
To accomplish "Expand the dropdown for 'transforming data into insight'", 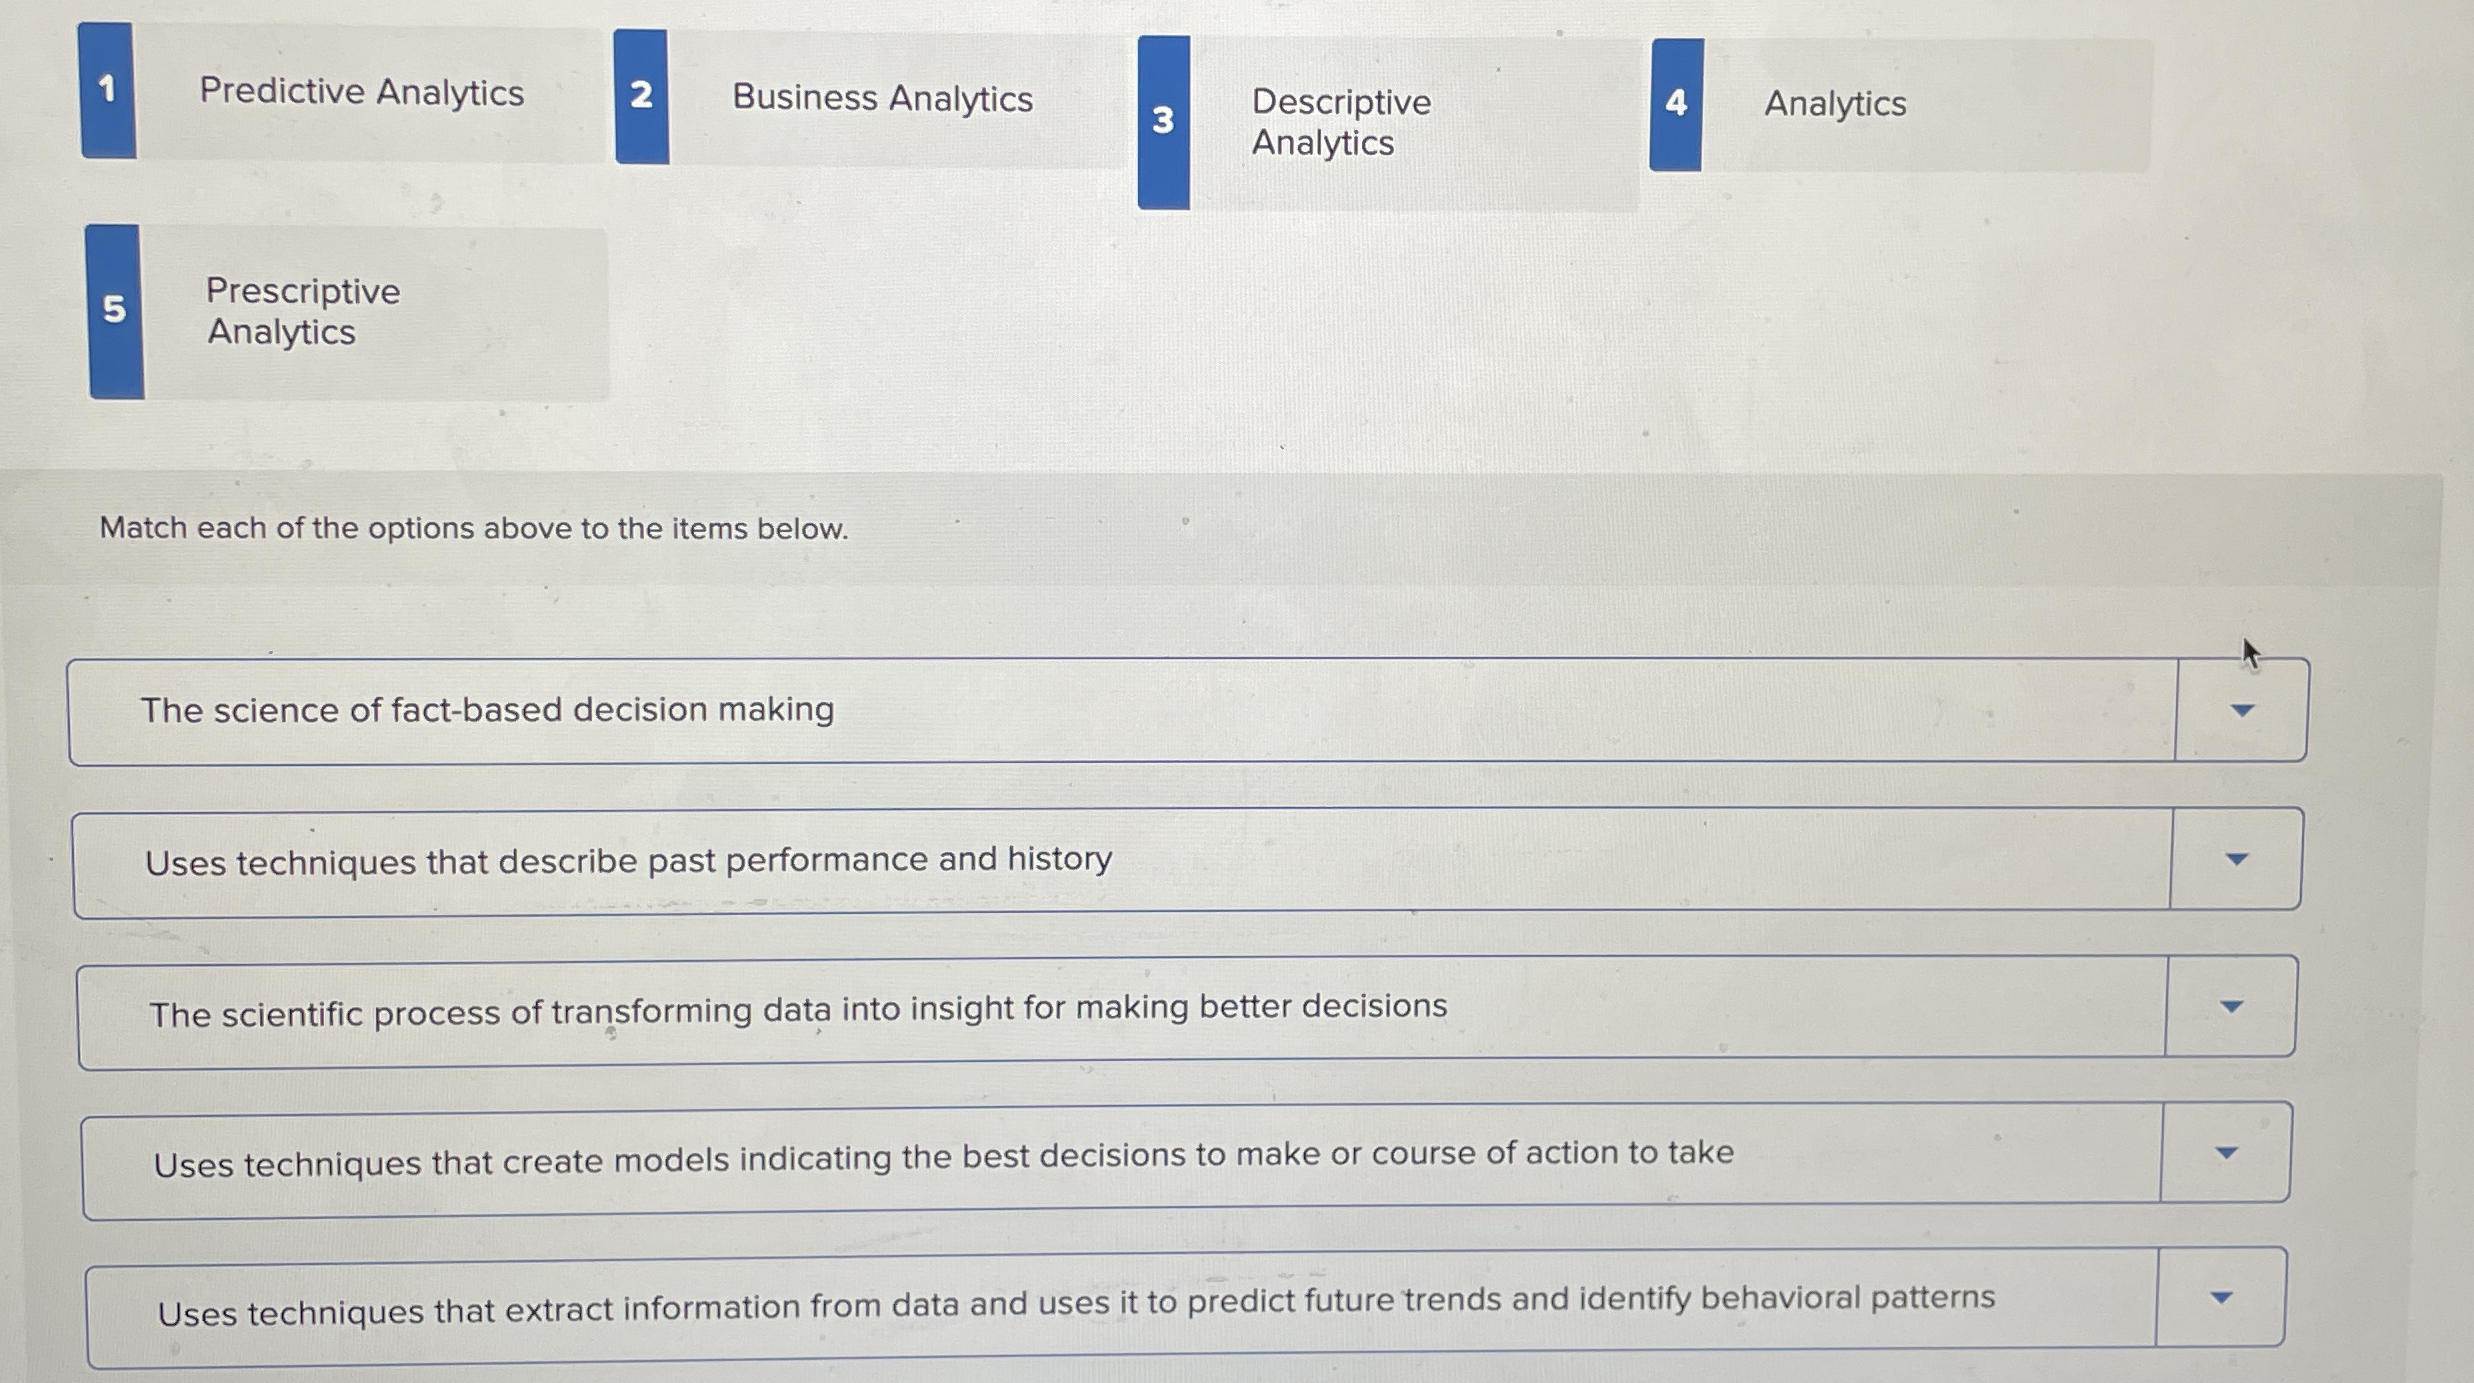I will click(x=2232, y=1007).
